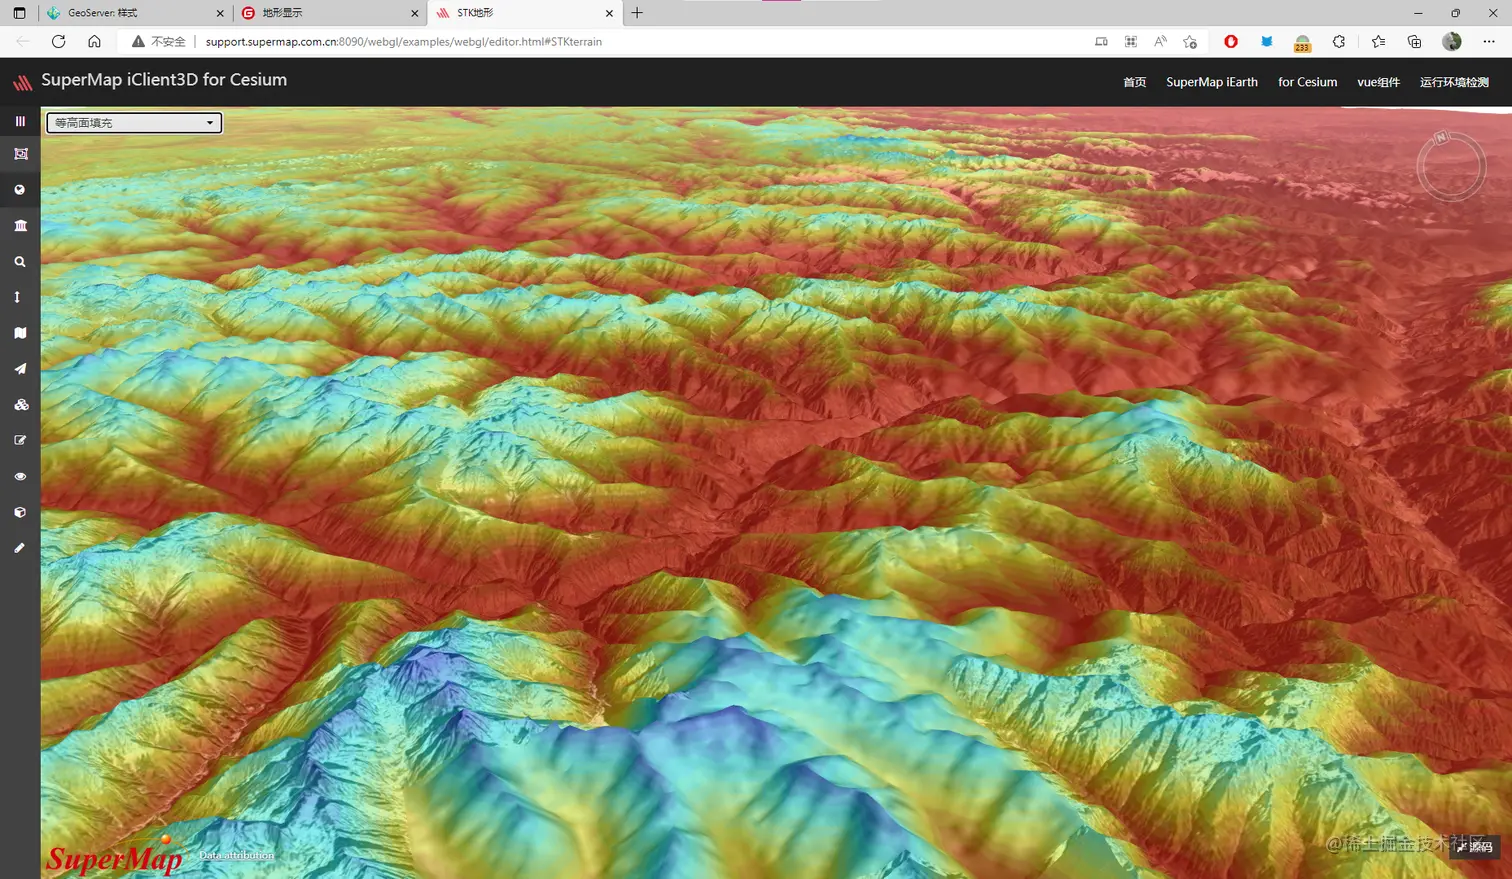Viewport: 1512px width, 879px height.
Task: Select the 3D box icon in sidebar
Action: click(20, 512)
